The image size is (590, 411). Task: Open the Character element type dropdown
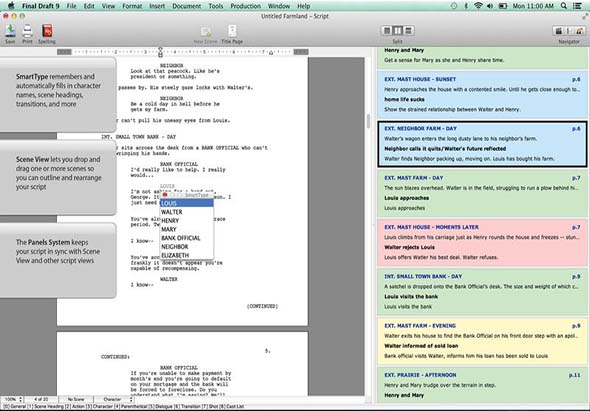[114, 399]
